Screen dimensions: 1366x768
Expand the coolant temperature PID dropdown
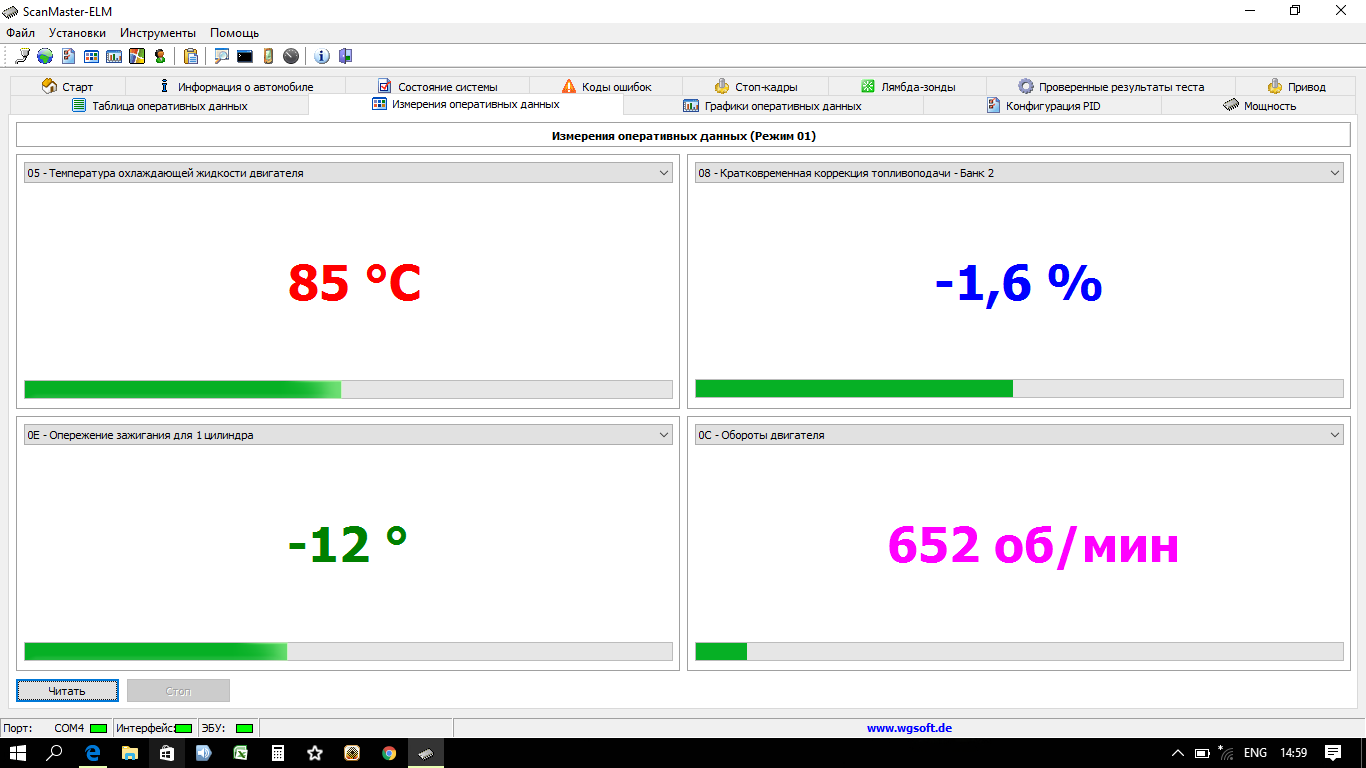click(664, 173)
